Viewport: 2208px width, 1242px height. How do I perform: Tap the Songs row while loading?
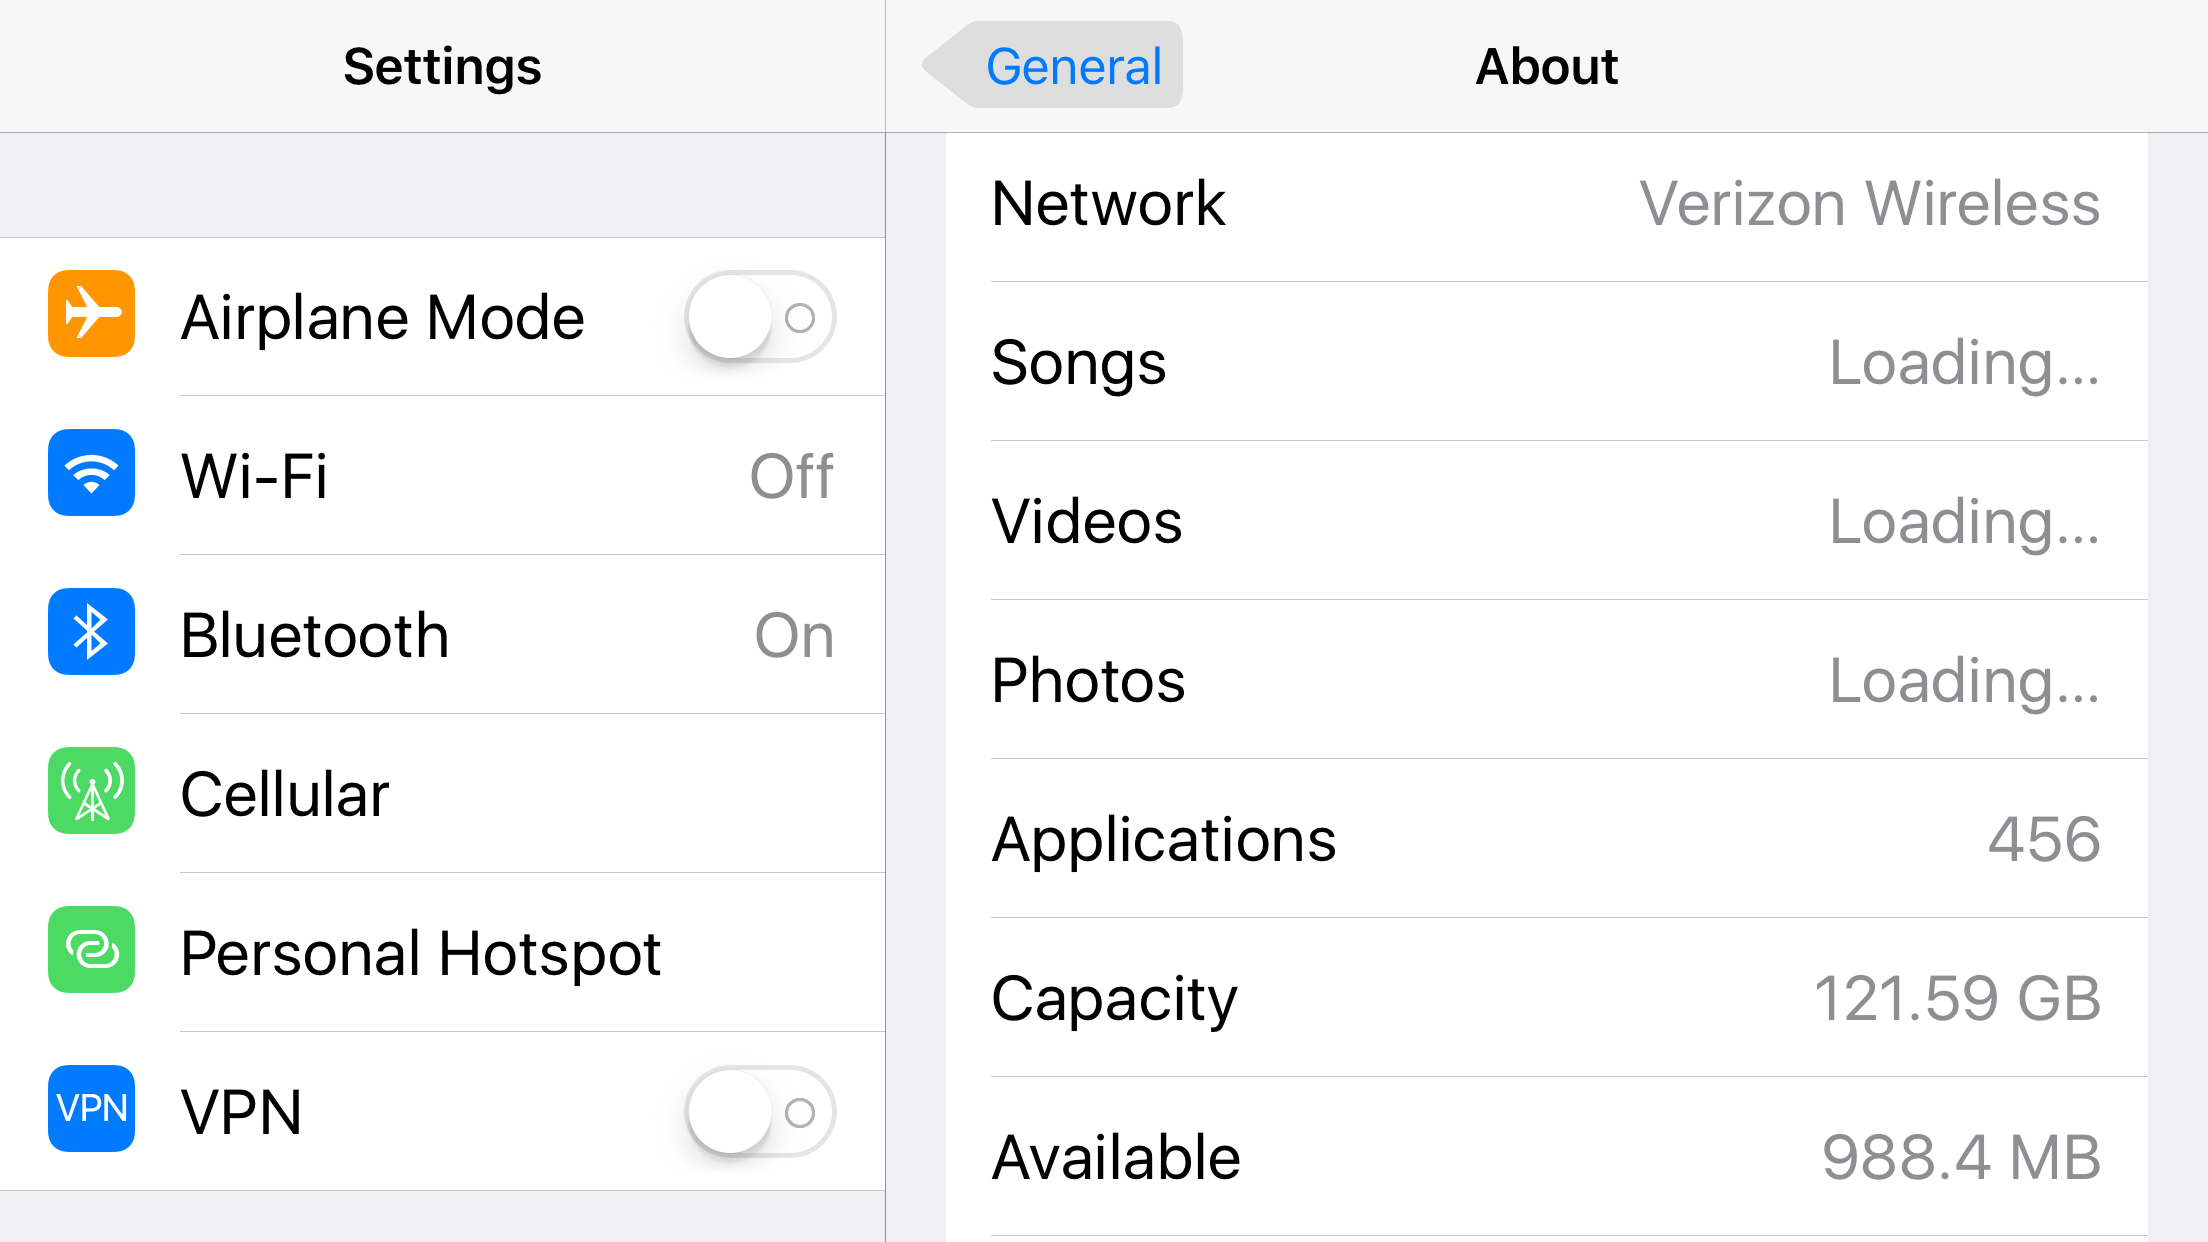tap(1550, 362)
